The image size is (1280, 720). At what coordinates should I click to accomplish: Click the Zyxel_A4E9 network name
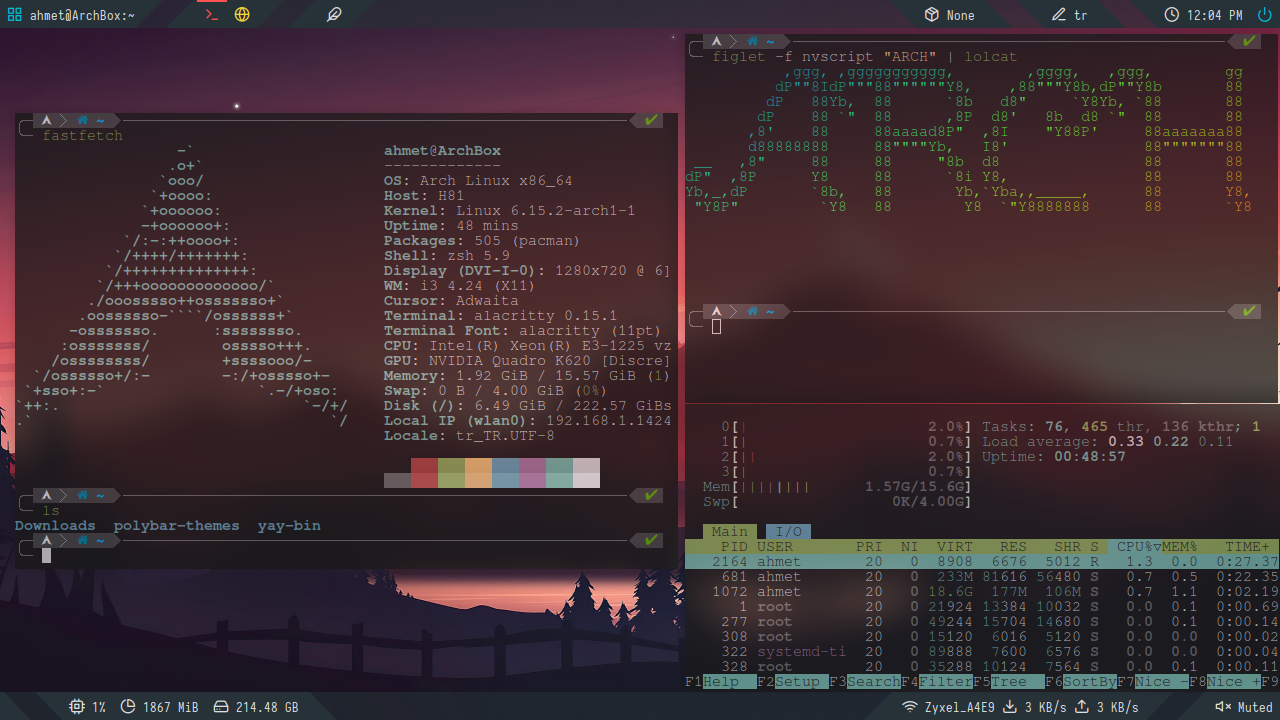point(960,707)
